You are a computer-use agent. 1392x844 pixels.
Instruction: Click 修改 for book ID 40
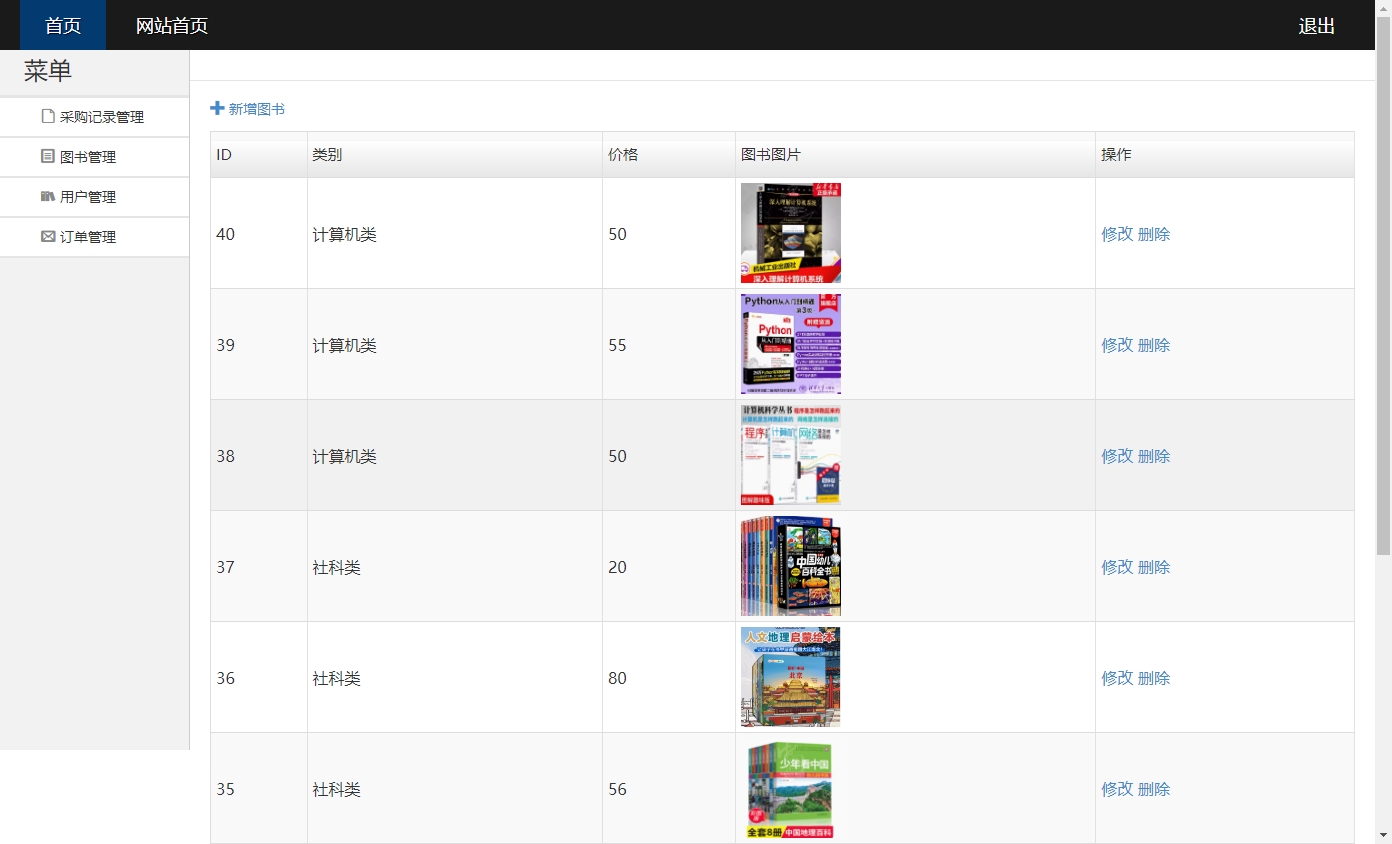tap(1117, 234)
